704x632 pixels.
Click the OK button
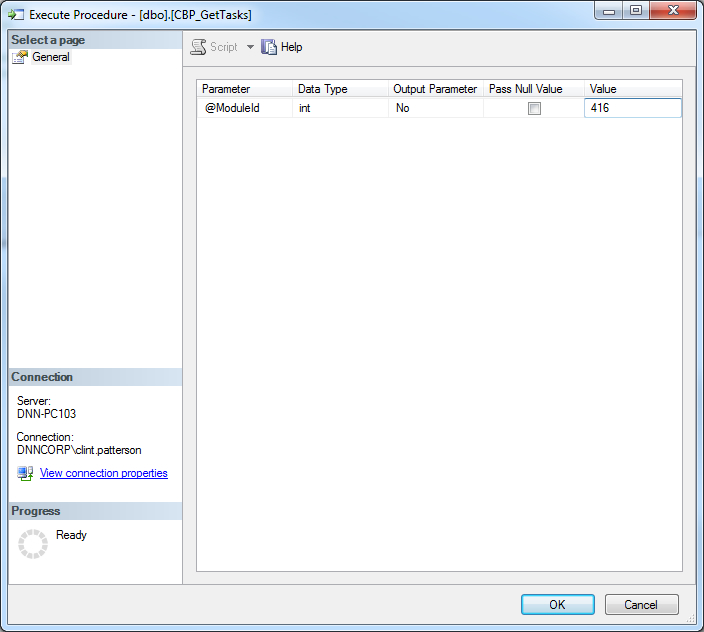pyautogui.click(x=558, y=605)
